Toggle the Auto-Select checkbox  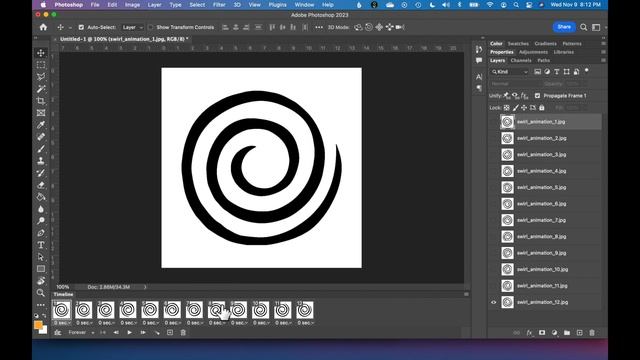(81, 27)
